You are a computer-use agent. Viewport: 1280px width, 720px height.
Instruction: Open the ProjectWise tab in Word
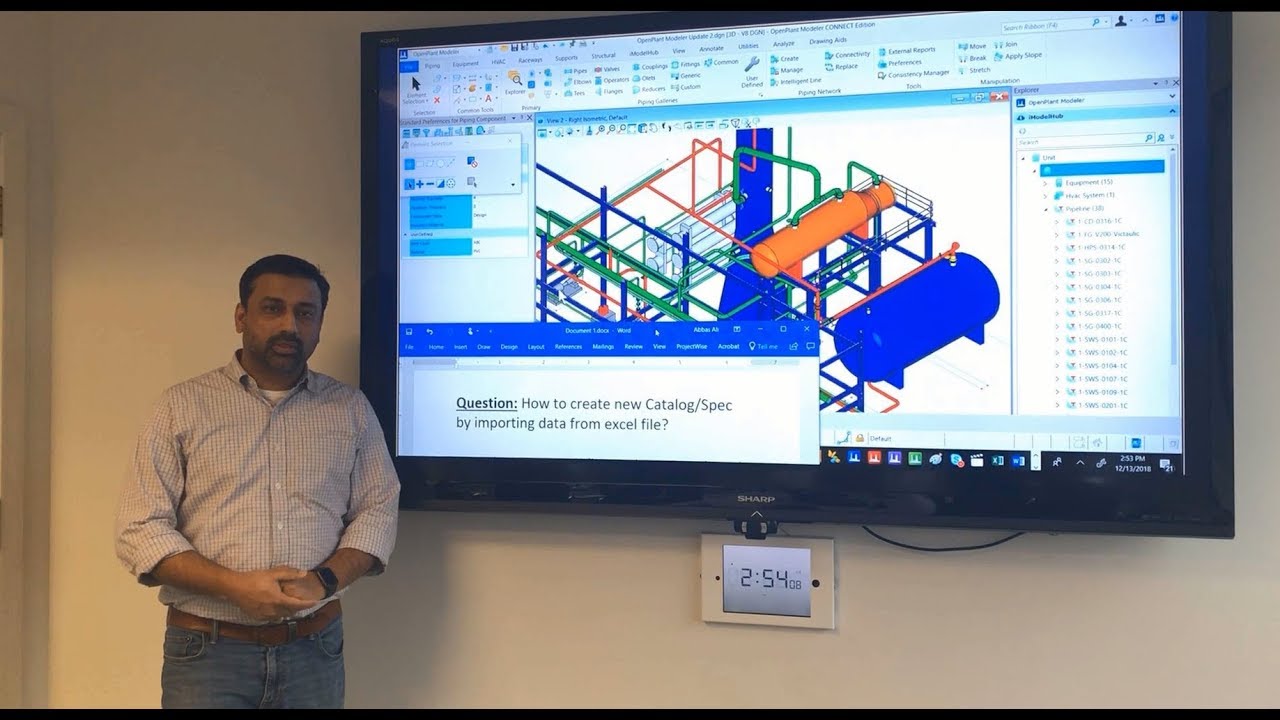[x=692, y=347]
